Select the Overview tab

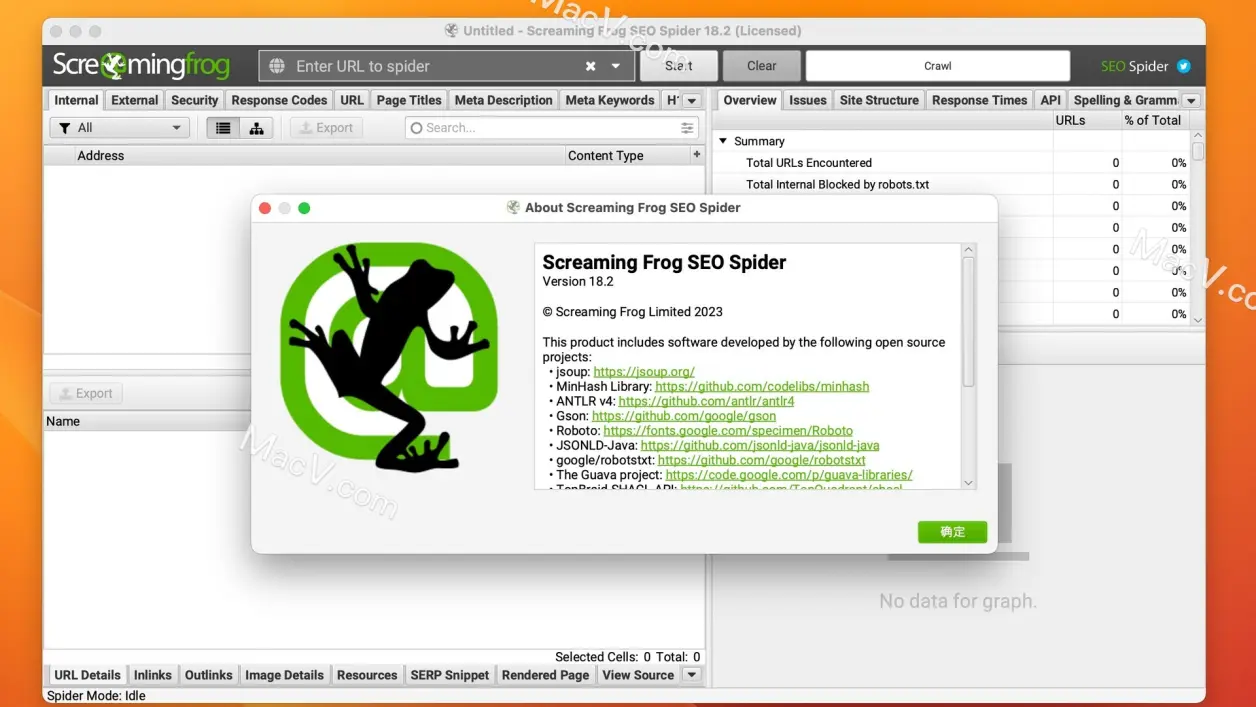click(x=750, y=100)
